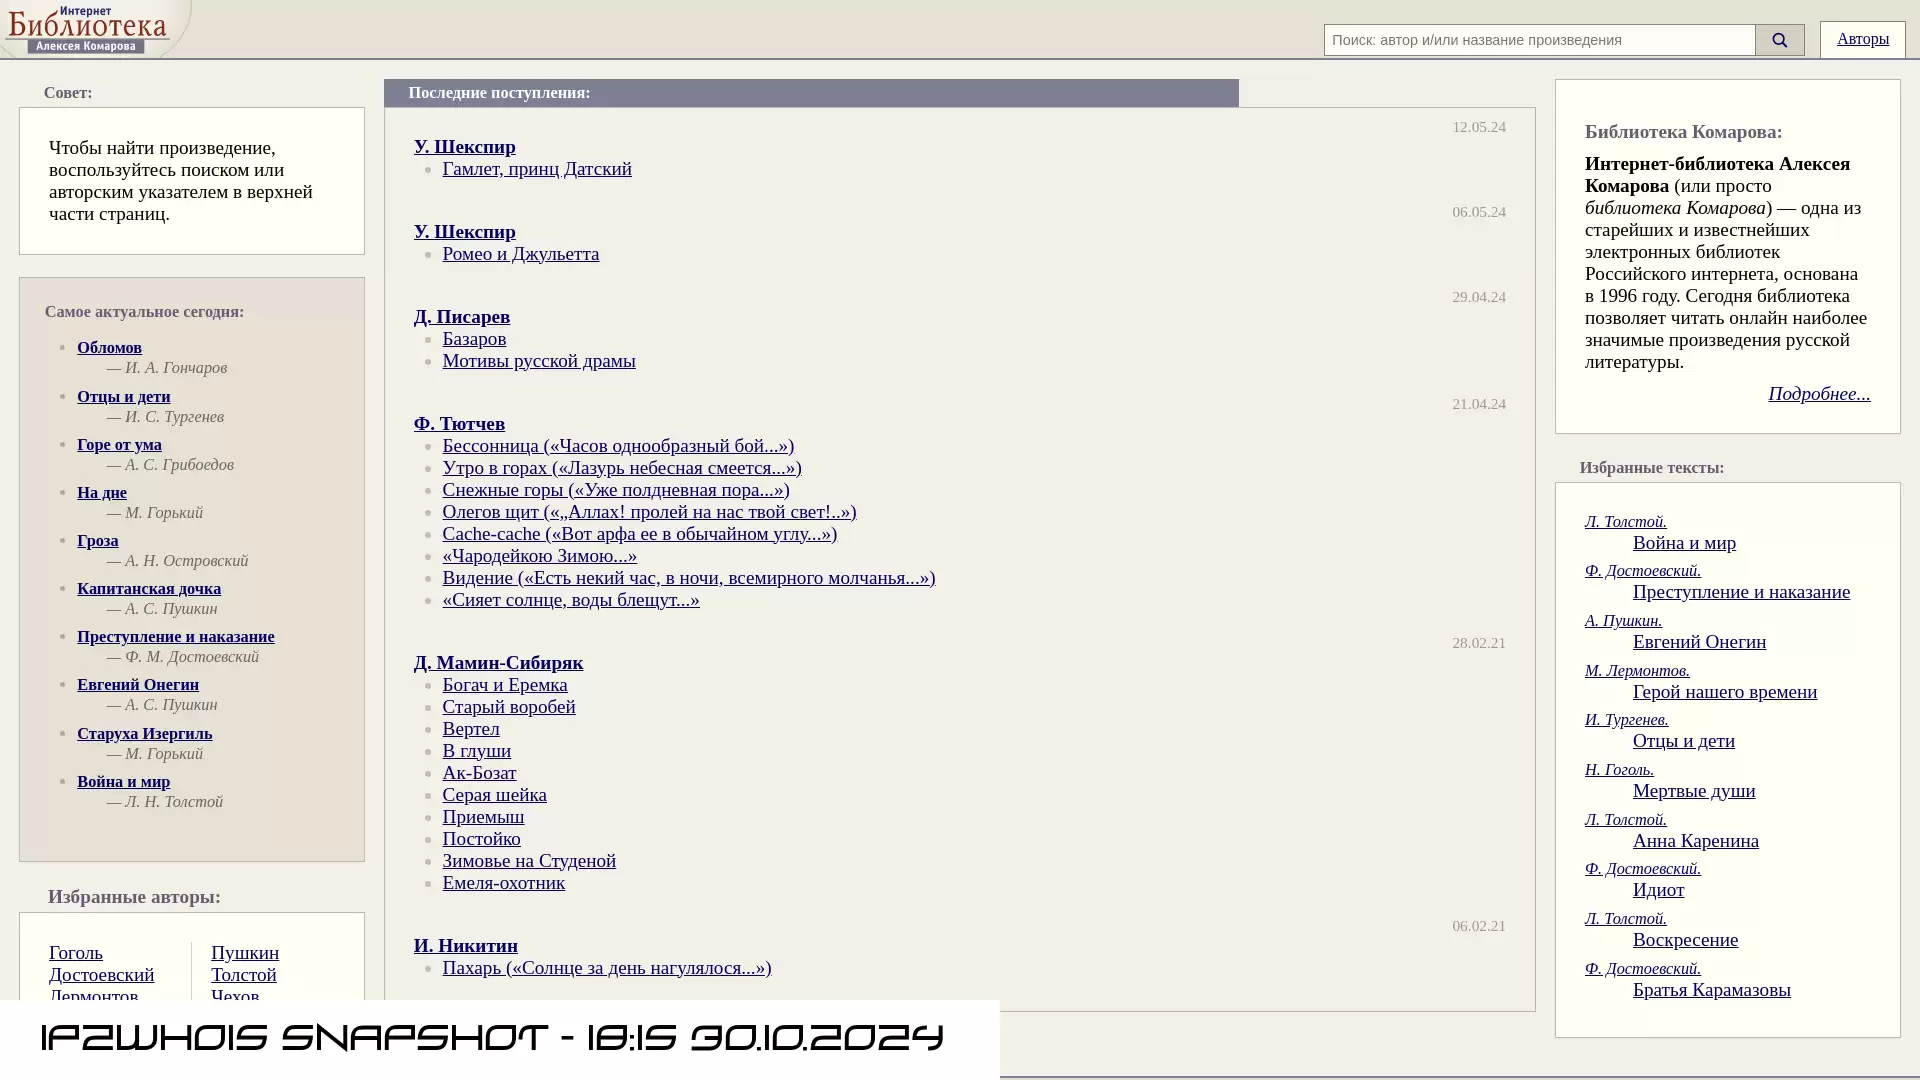Select Толстой in favorite authors
Screen dimensions: 1920x1080
(x=244, y=975)
